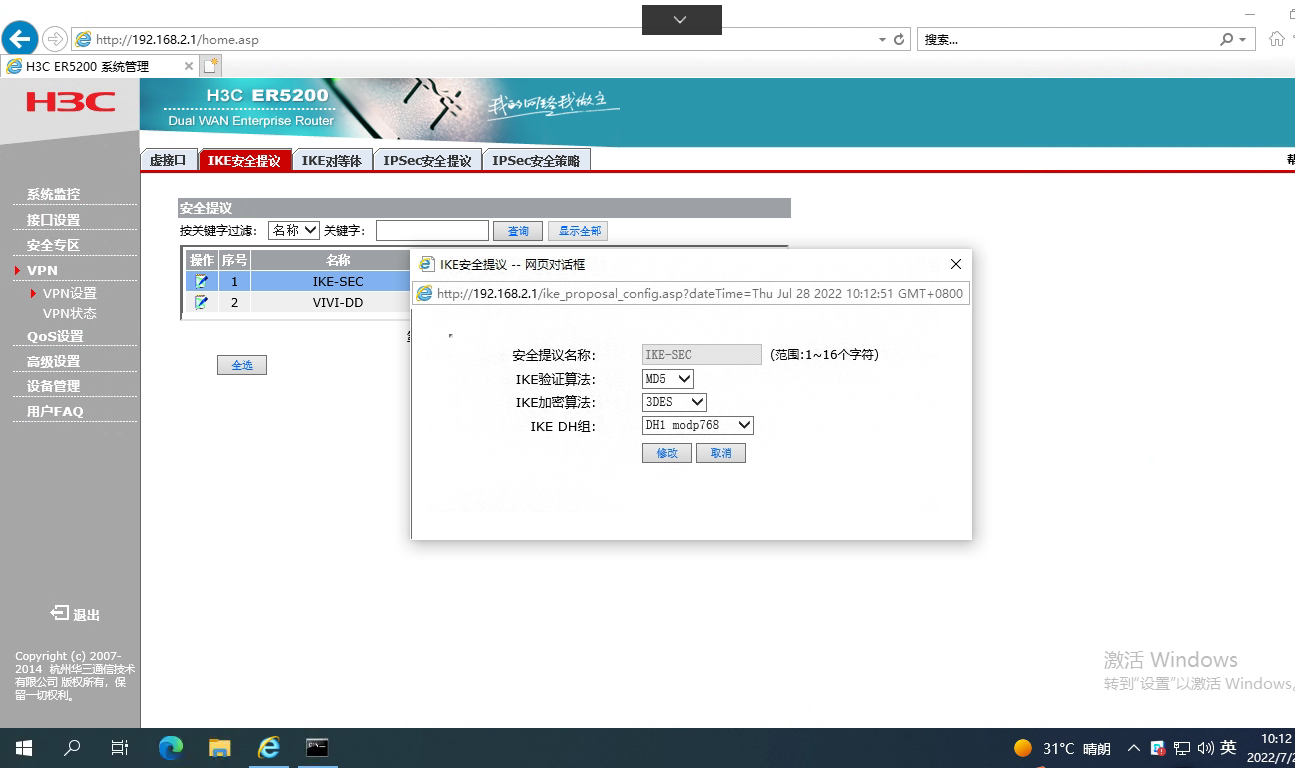Click the 名称 column header

pyautogui.click(x=338, y=260)
